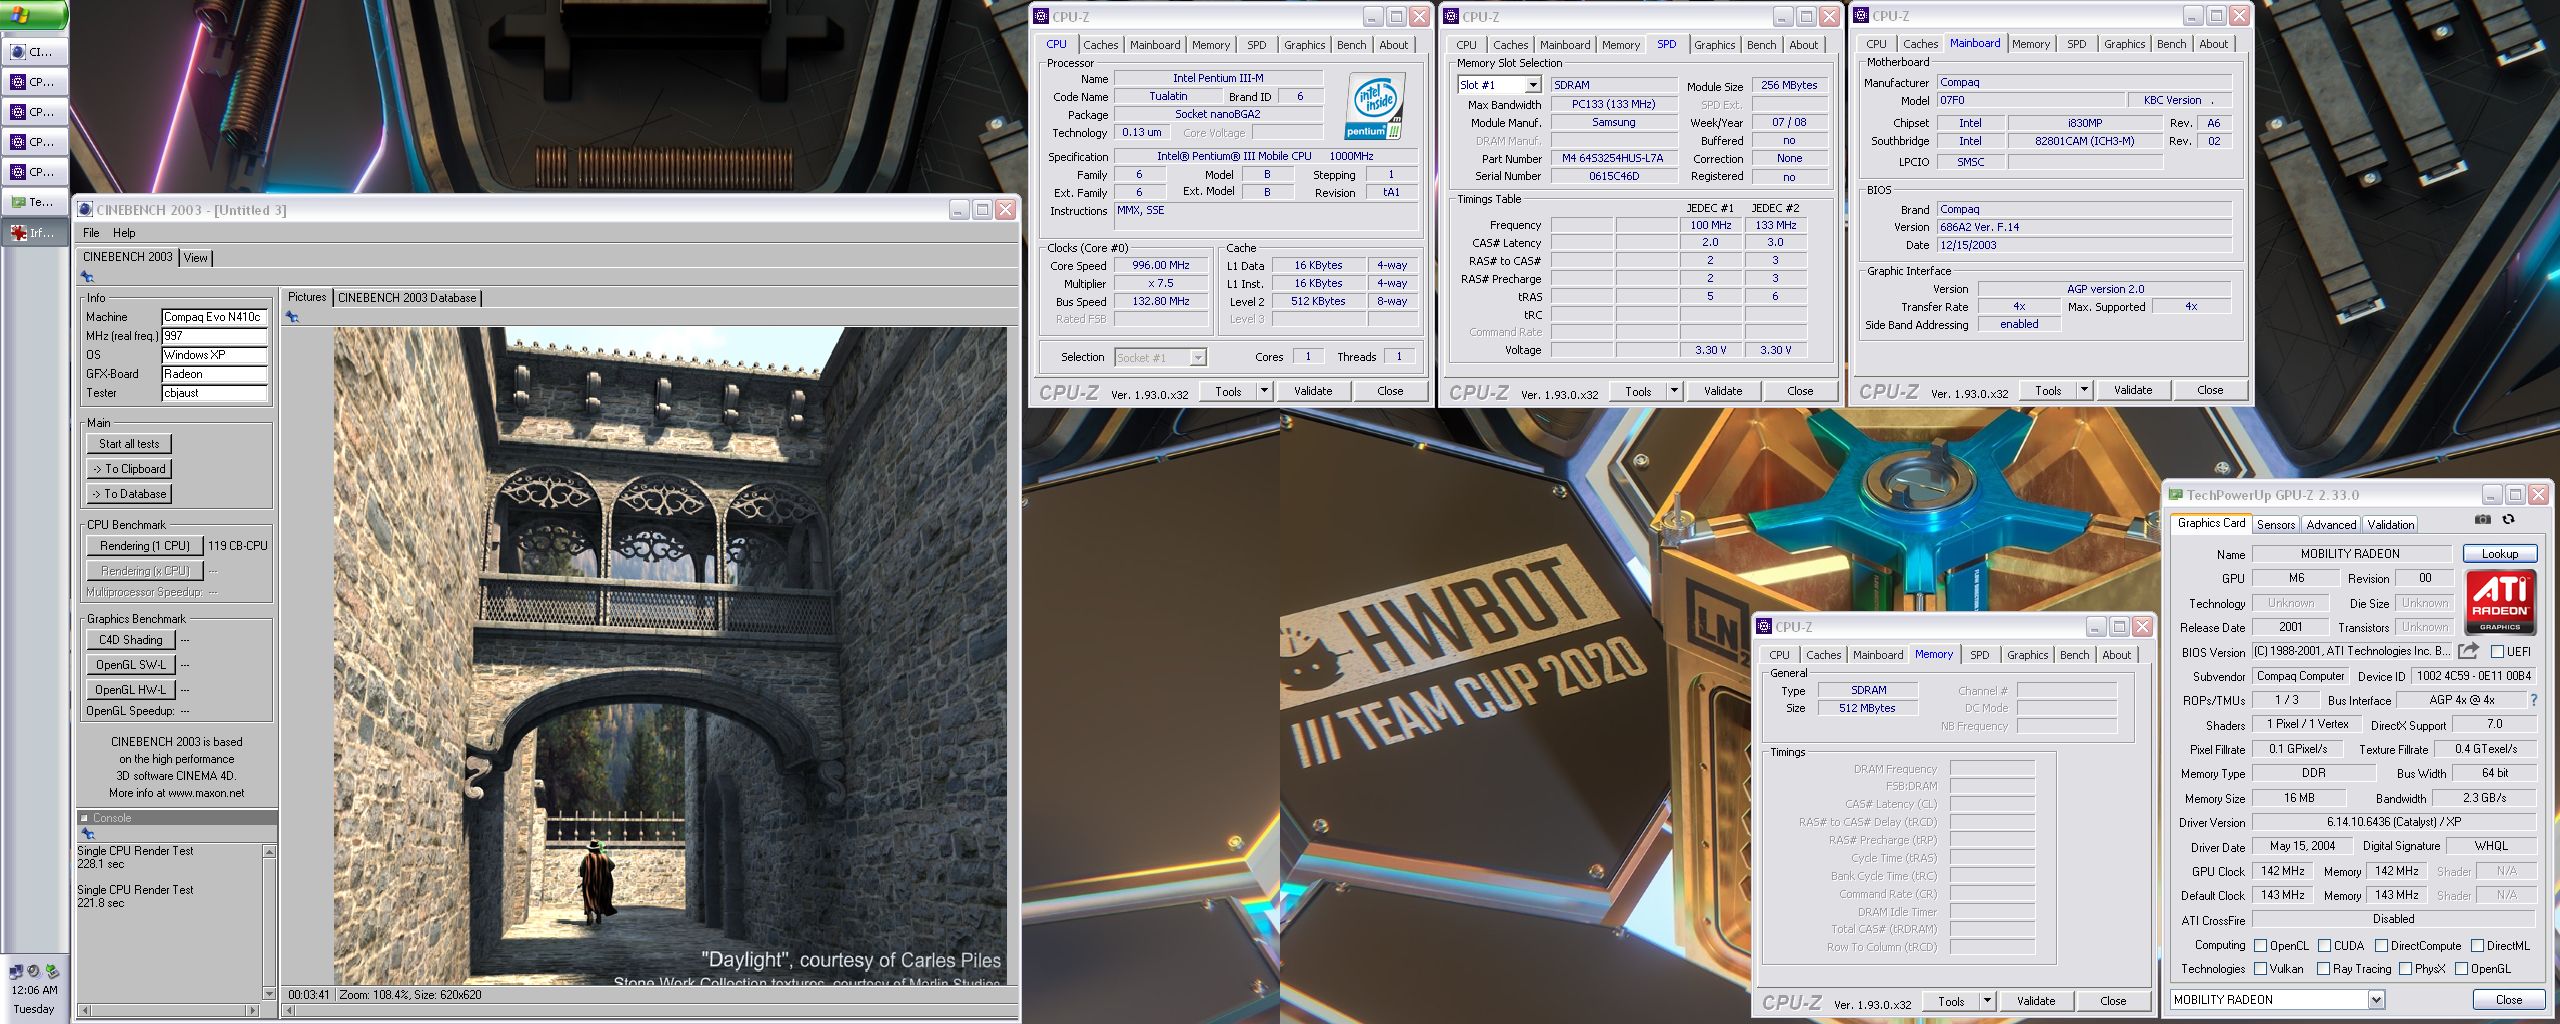2560x1024 pixels.
Task: Click CINEBENCH 2003 window title icon
Action: (x=85, y=210)
